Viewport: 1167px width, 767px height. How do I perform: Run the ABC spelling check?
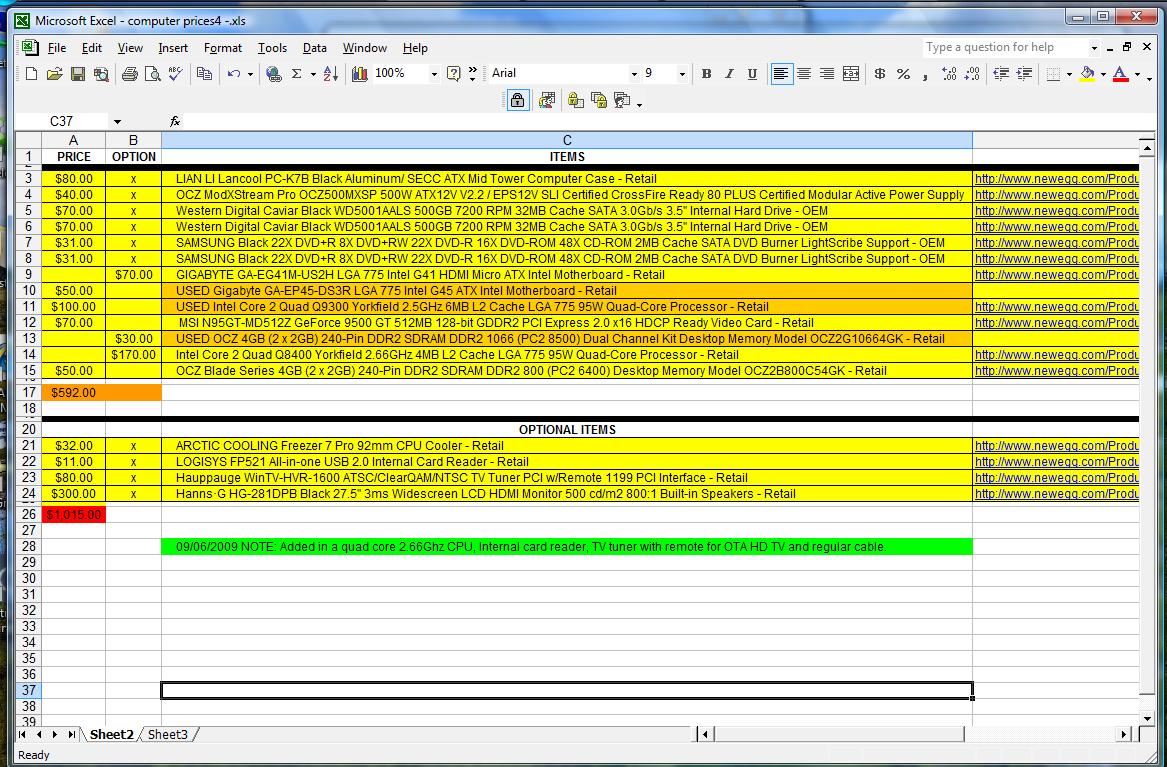tap(176, 74)
